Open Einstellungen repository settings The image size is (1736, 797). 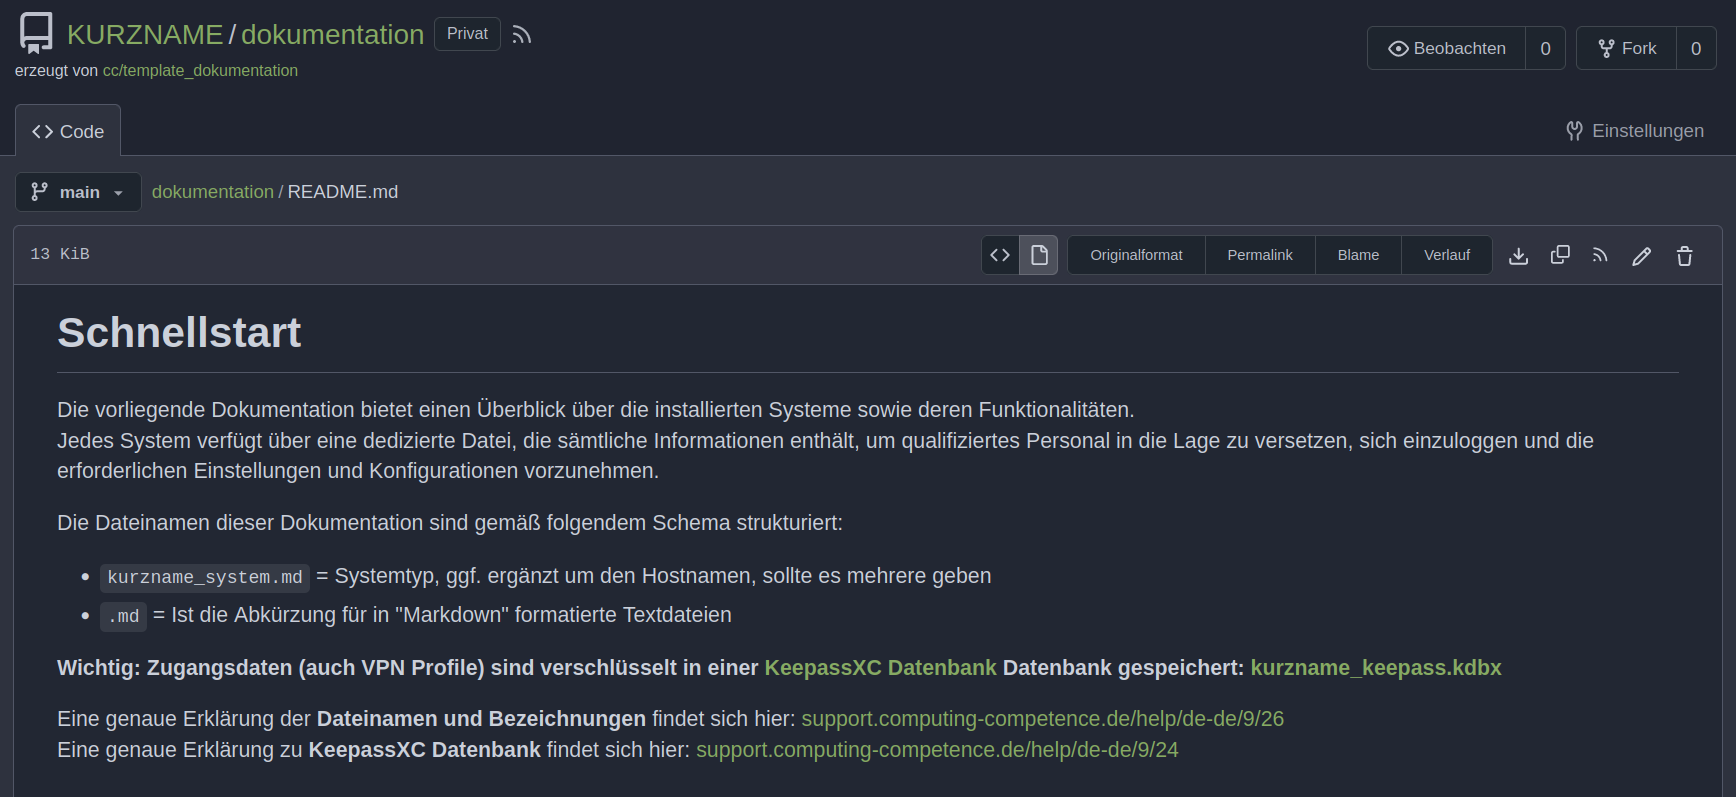click(x=1635, y=131)
